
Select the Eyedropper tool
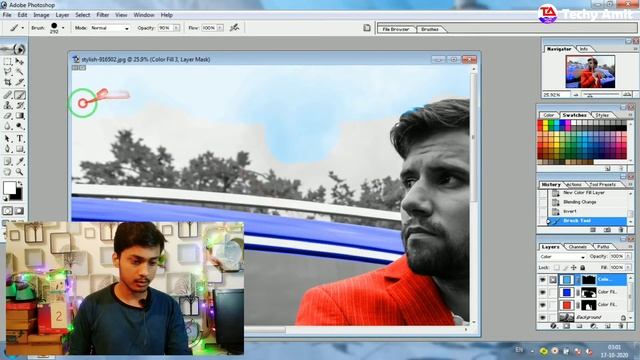pos(19,161)
